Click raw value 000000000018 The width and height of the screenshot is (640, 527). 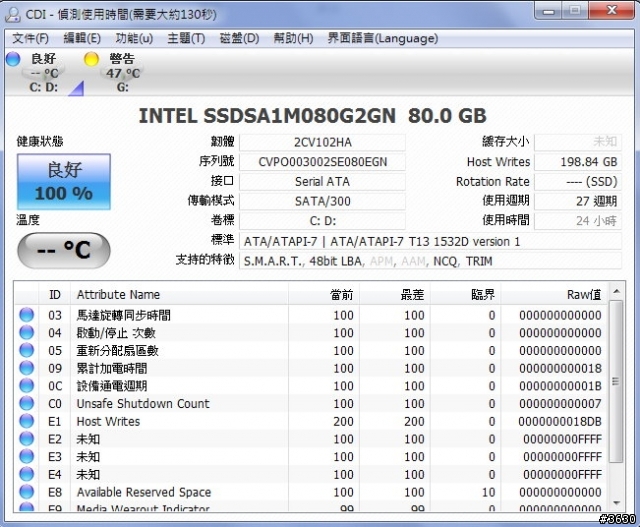pos(560,368)
